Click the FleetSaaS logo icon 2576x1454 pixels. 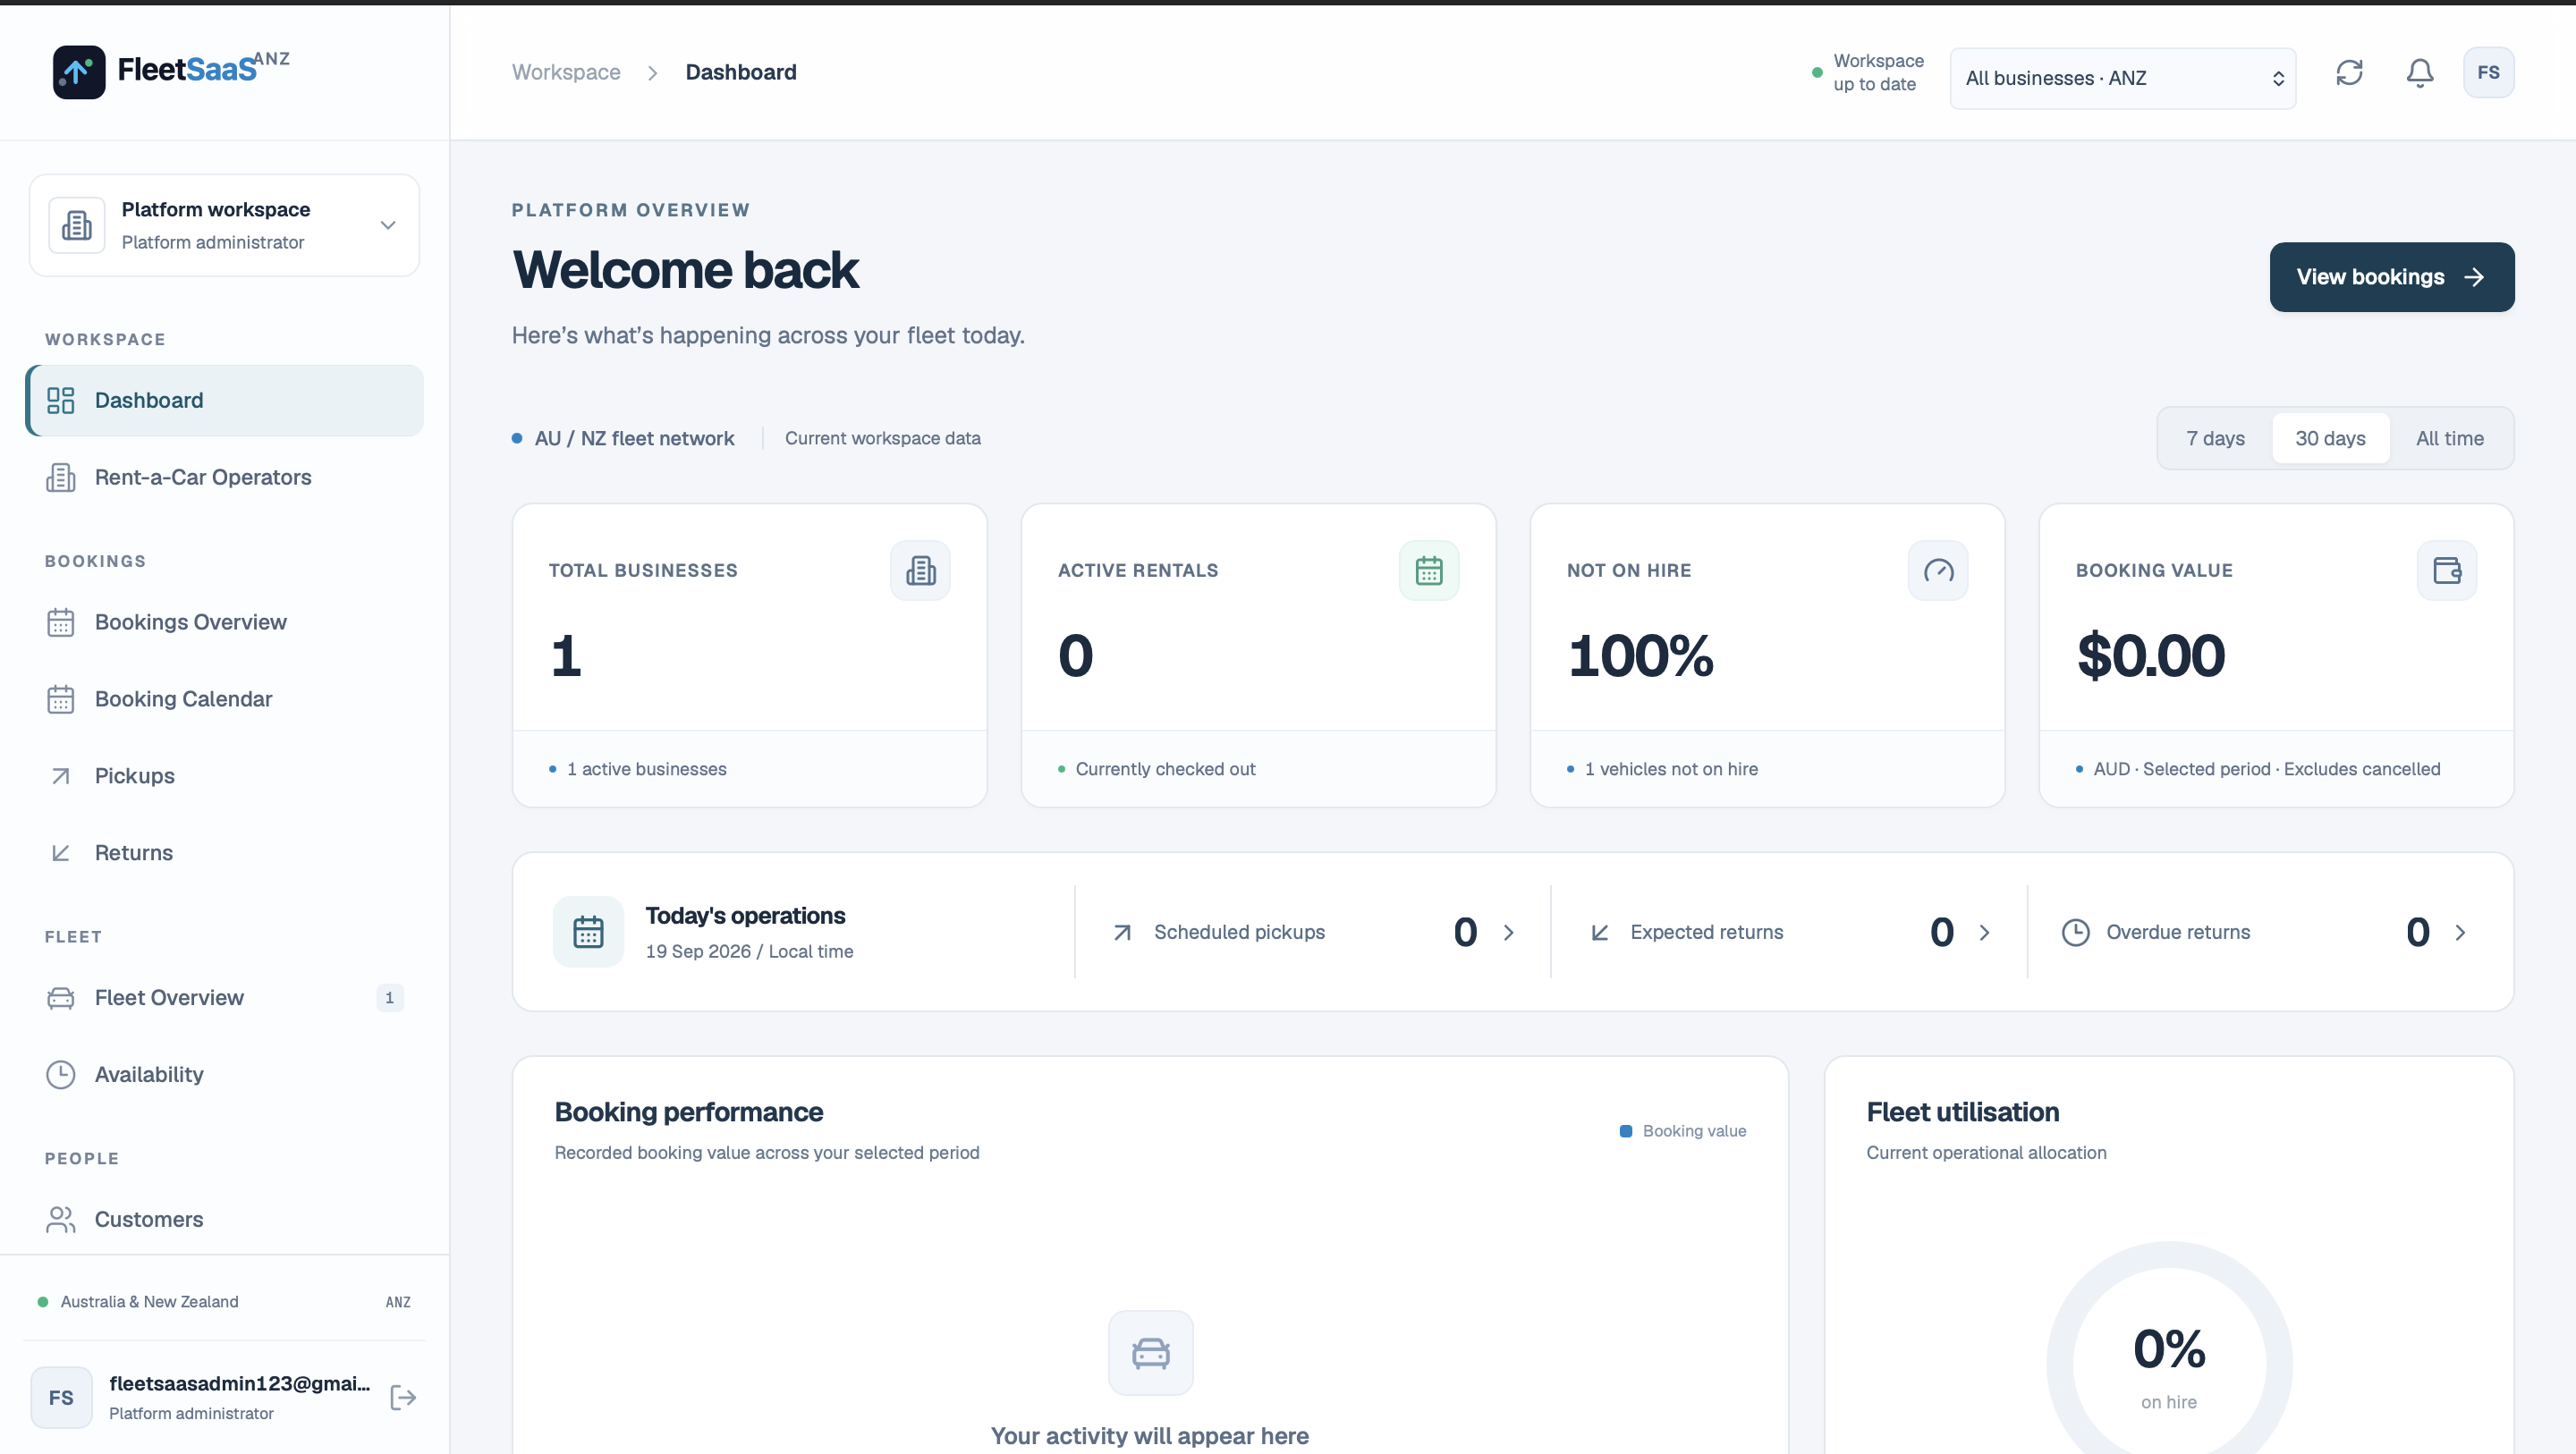pos(79,72)
